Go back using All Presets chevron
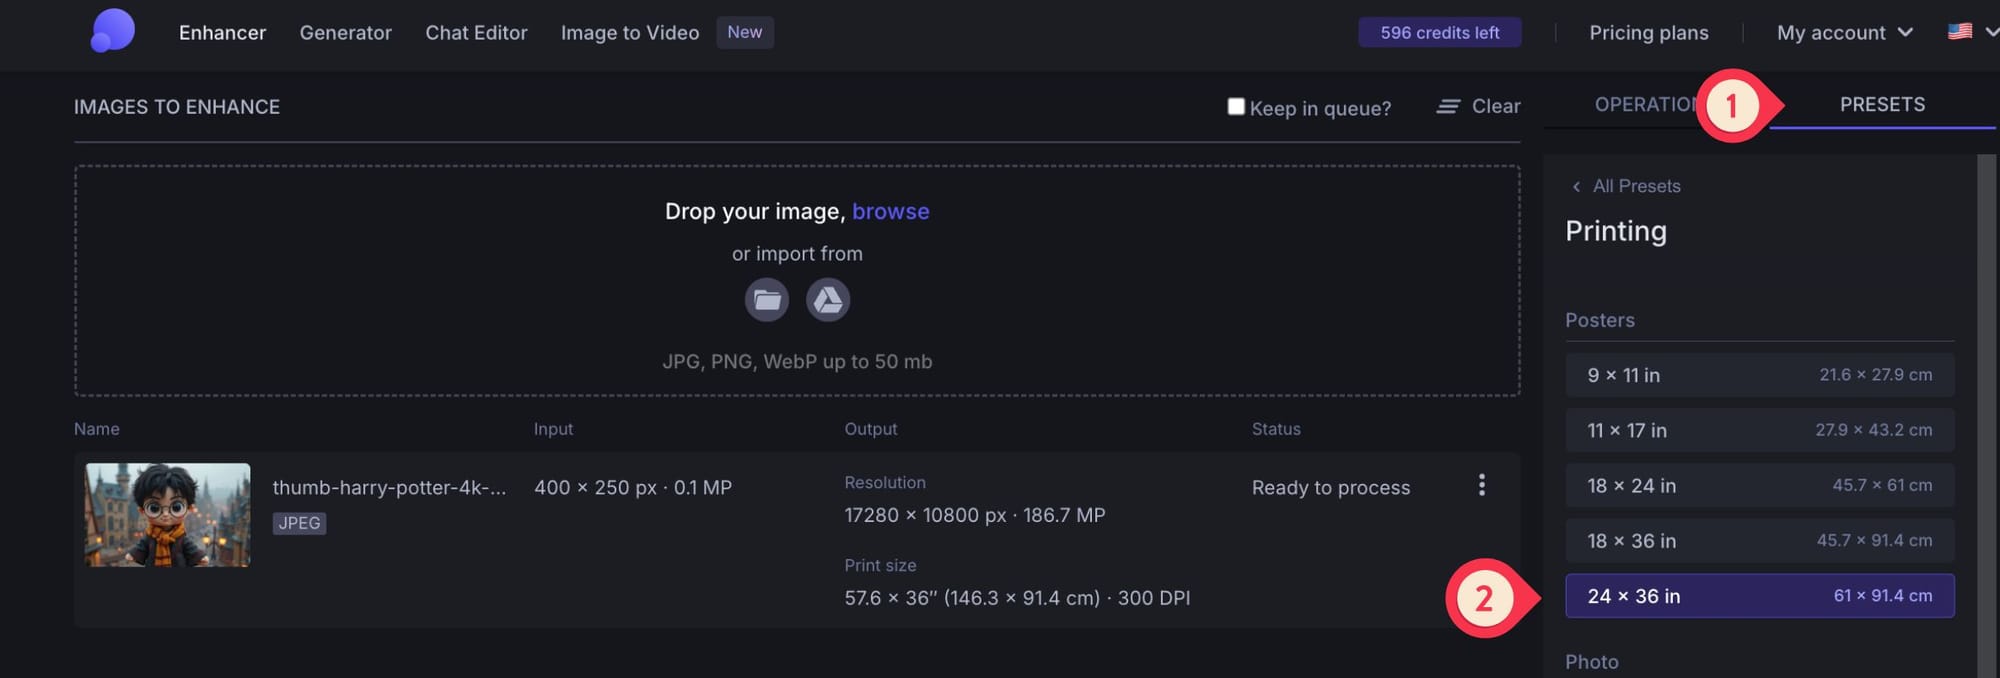2000x678 pixels. tap(1577, 187)
